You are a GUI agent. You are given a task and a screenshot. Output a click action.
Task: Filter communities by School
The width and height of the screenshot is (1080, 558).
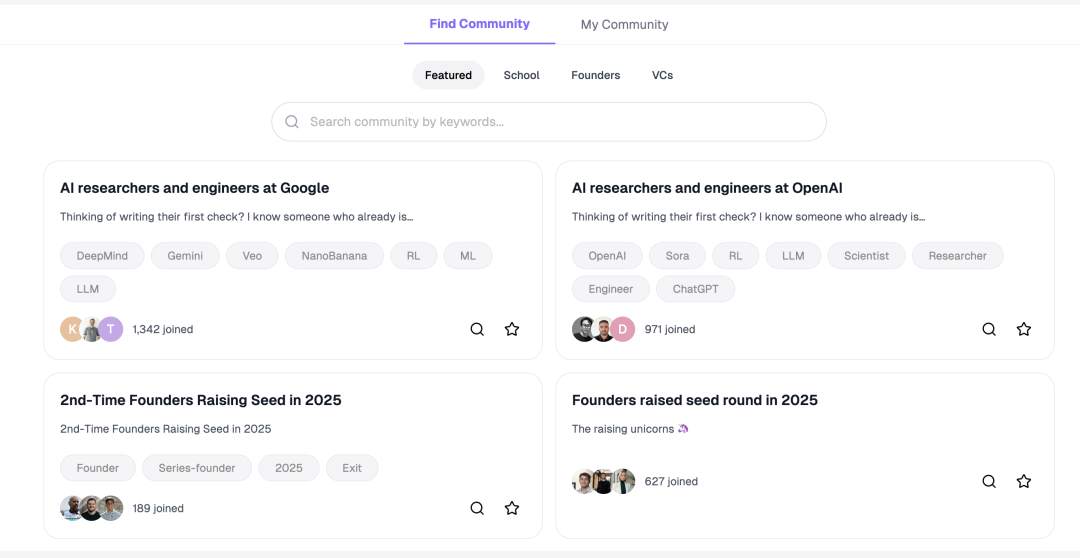[521, 75]
